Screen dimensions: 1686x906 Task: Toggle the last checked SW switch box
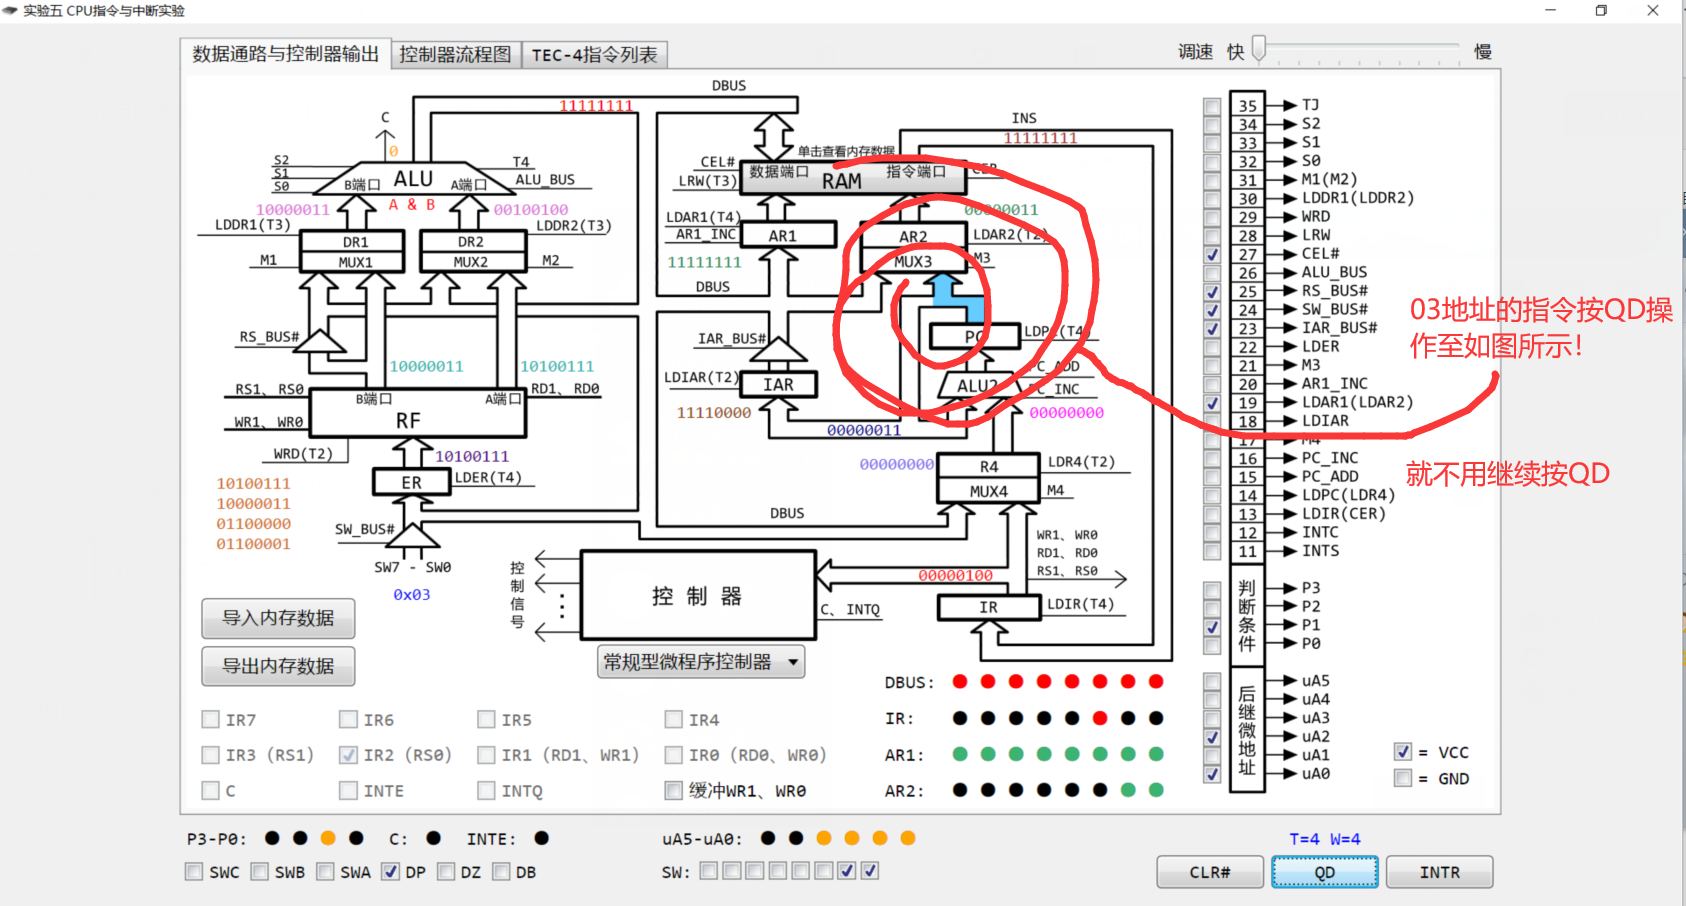coord(870,871)
